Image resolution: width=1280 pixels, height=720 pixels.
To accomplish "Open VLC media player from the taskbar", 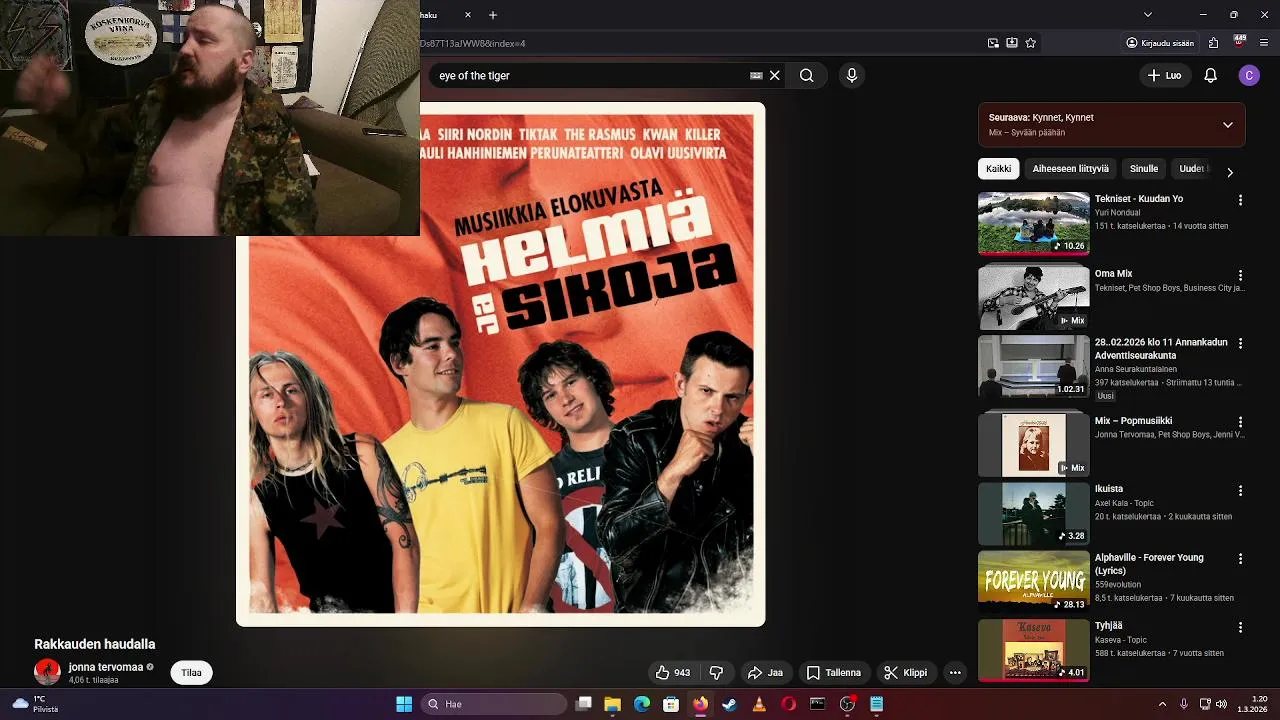I will (x=759, y=704).
